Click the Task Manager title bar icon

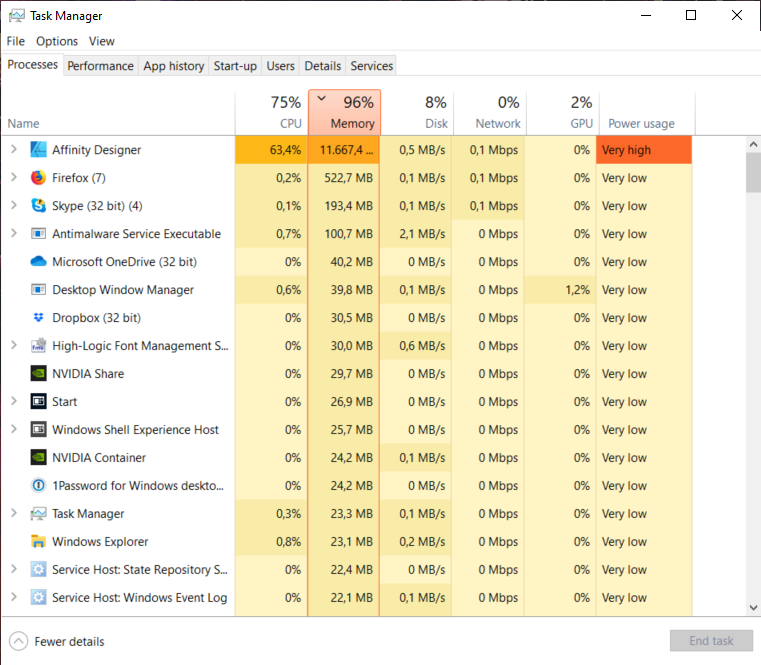click(x=17, y=16)
